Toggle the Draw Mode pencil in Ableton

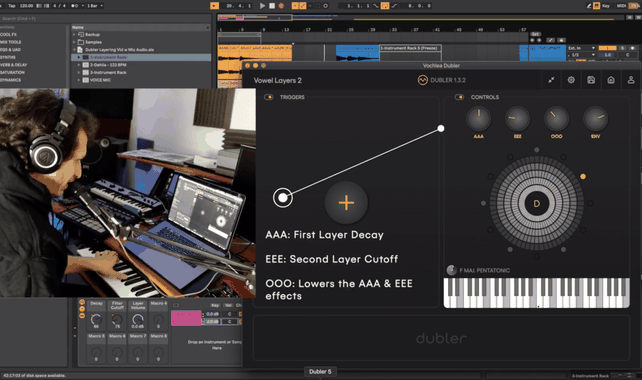(x=589, y=6)
